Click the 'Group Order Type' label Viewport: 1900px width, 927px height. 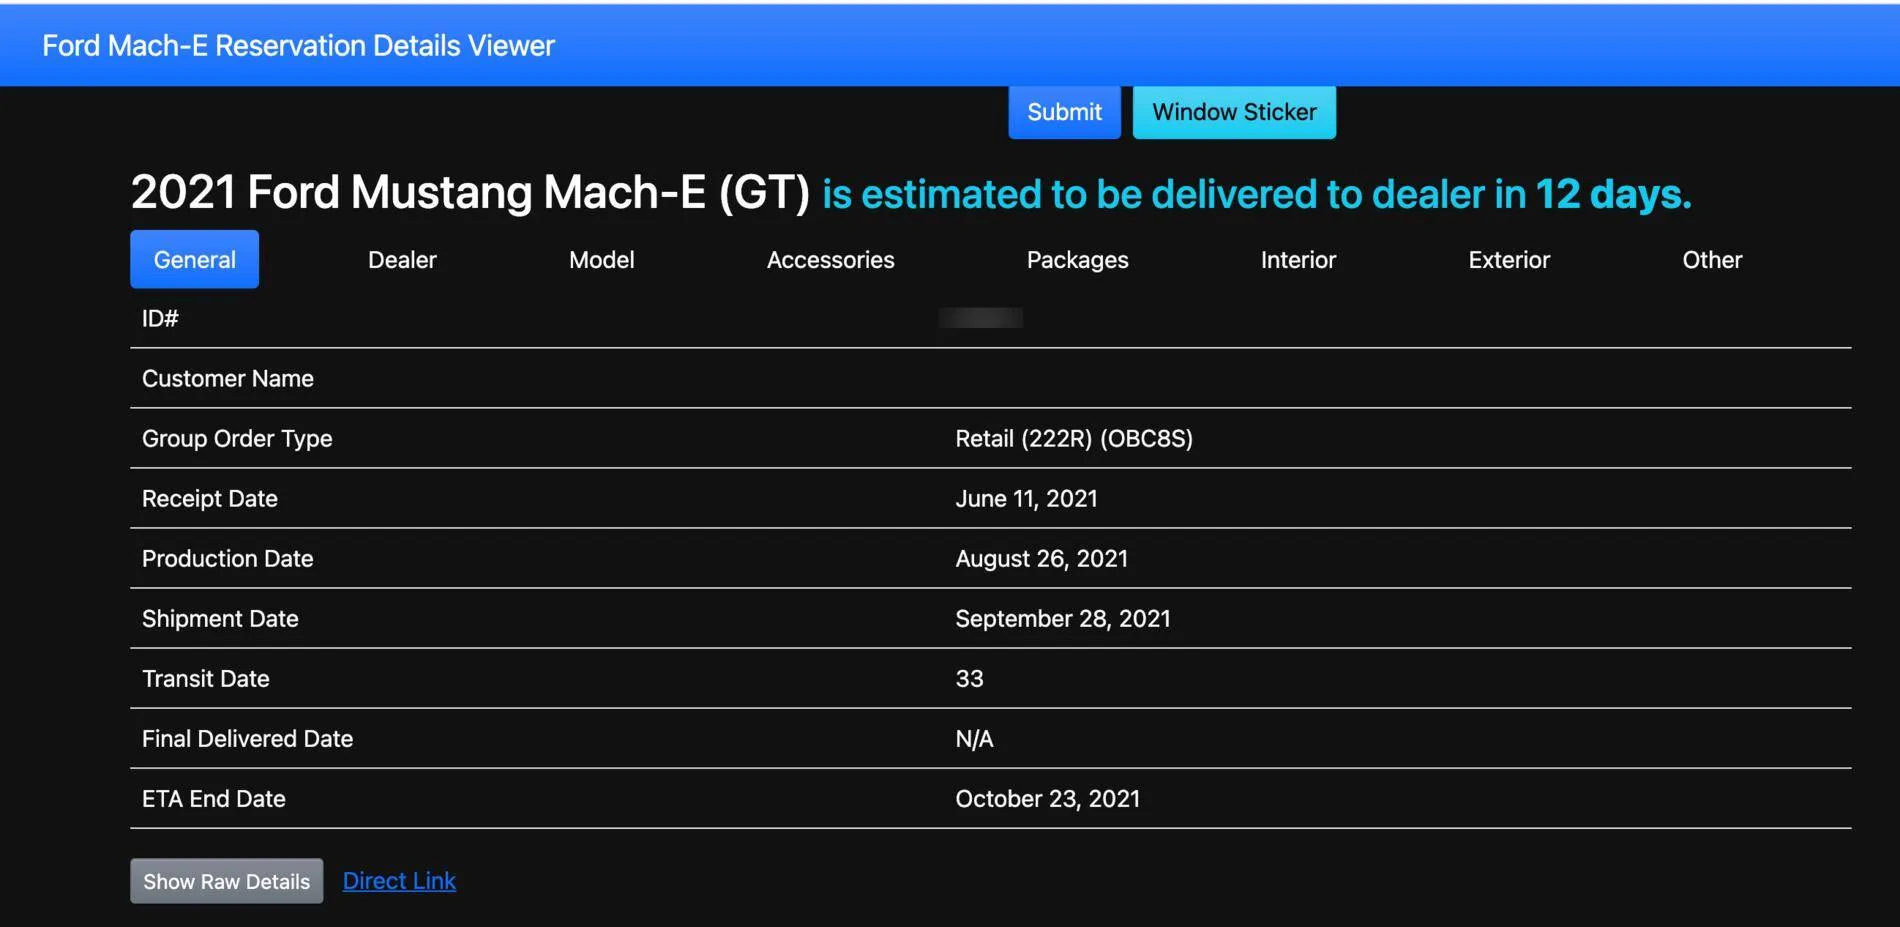pyautogui.click(x=237, y=439)
